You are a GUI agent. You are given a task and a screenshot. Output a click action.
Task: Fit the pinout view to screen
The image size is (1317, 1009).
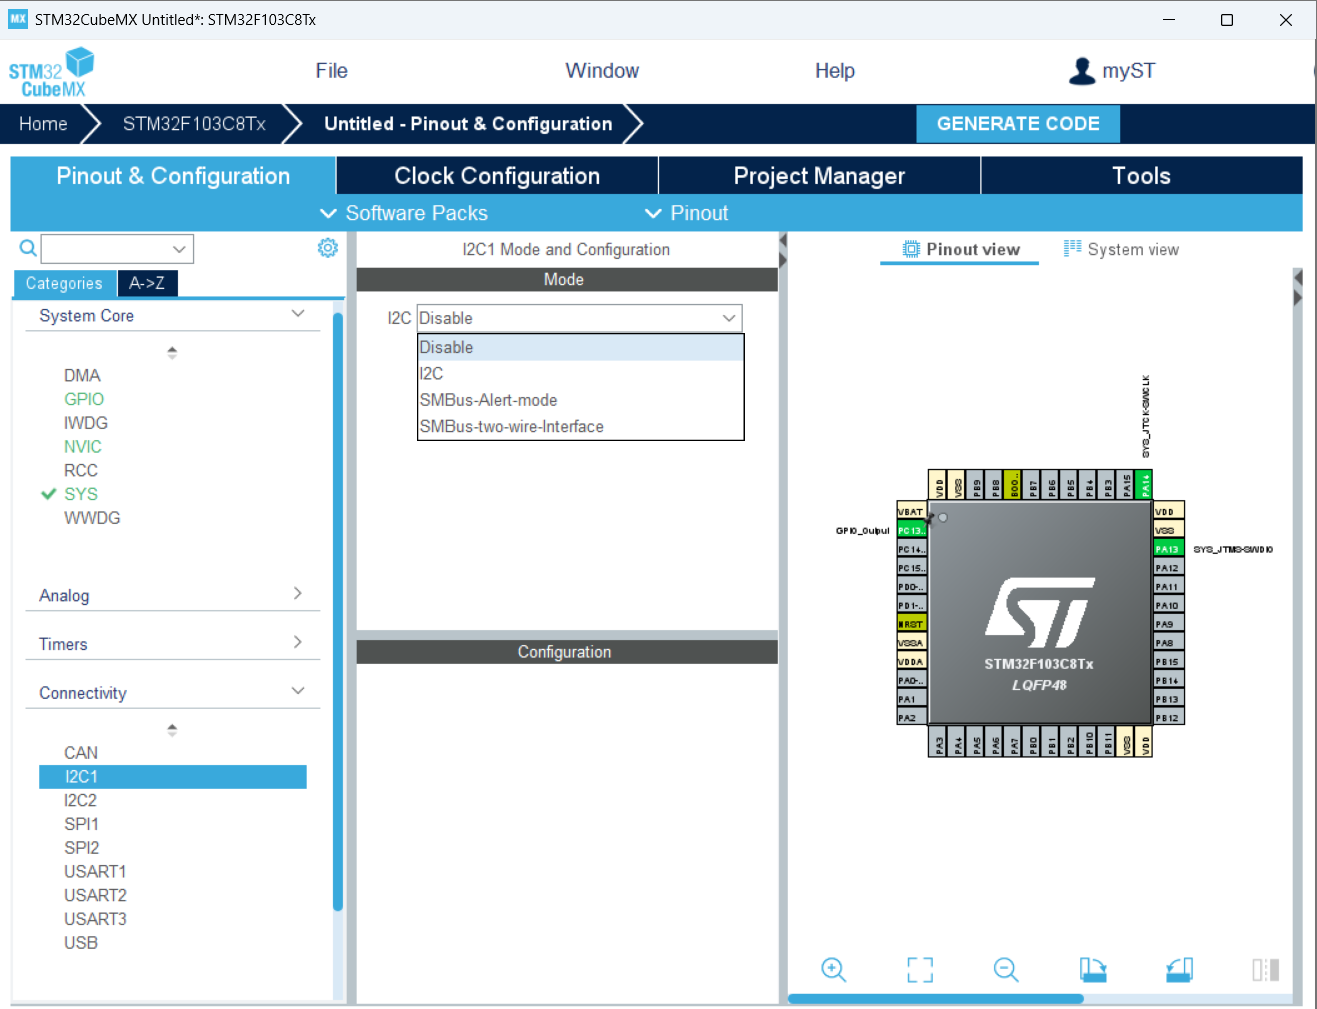point(920,969)
